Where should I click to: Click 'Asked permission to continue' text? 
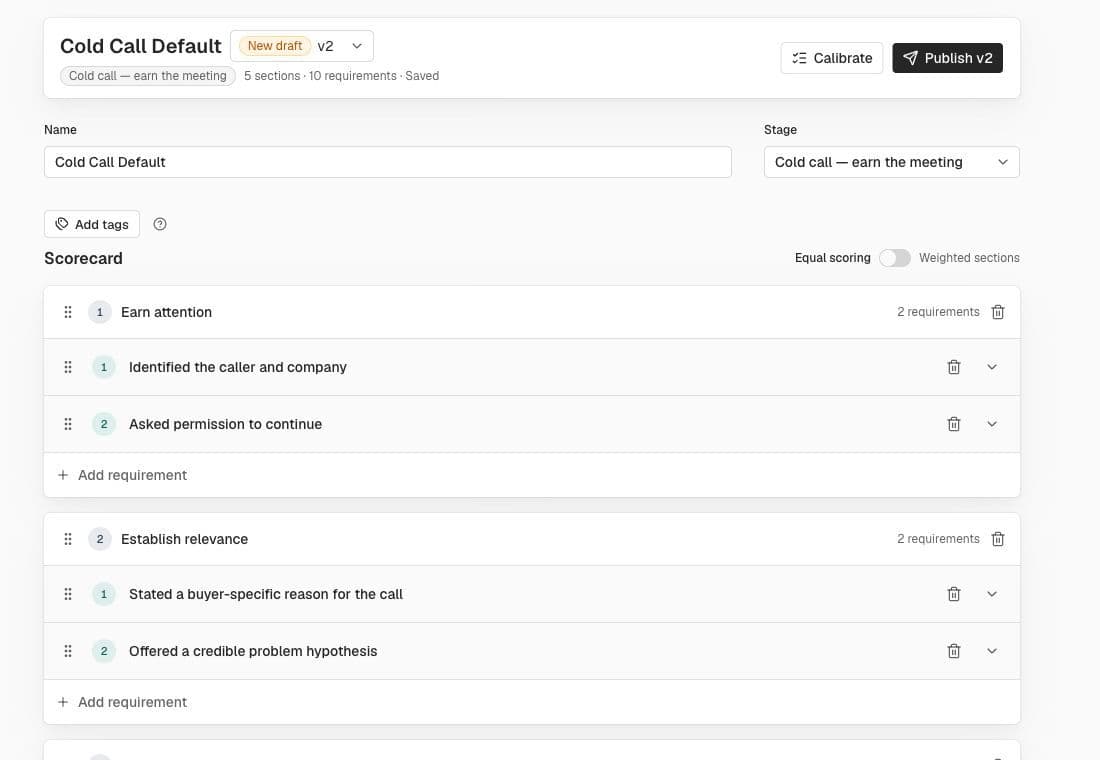[225, 424]
